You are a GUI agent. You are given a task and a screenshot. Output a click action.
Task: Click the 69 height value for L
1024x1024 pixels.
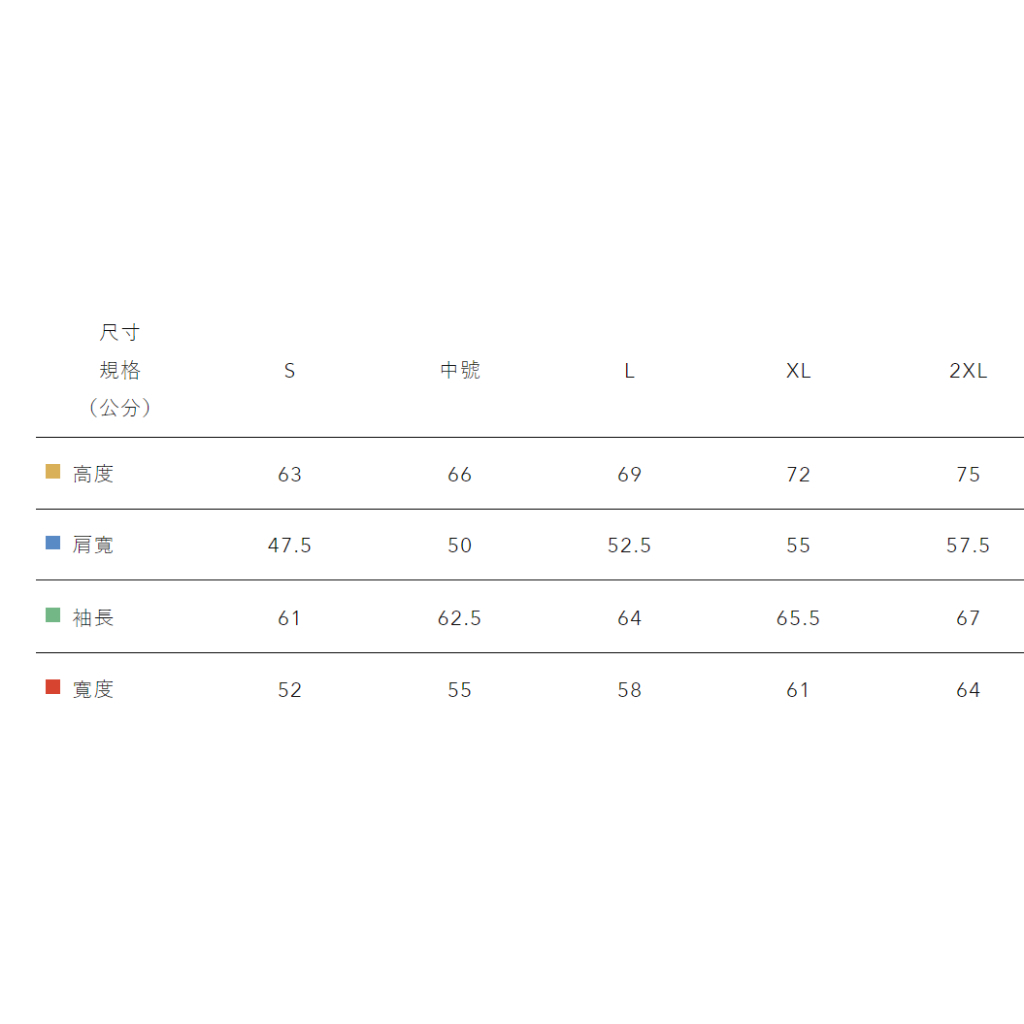[x=629, y=474]
